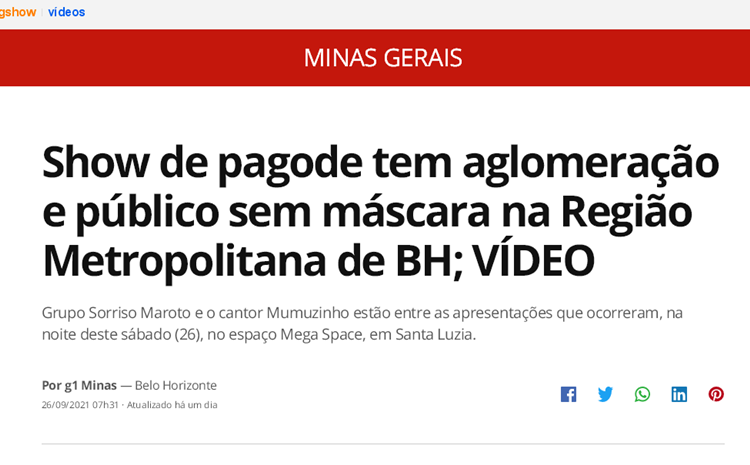750x465 pixels.
Task: Click Santa Luzia in the subtitle
Action: click(434, 334)
